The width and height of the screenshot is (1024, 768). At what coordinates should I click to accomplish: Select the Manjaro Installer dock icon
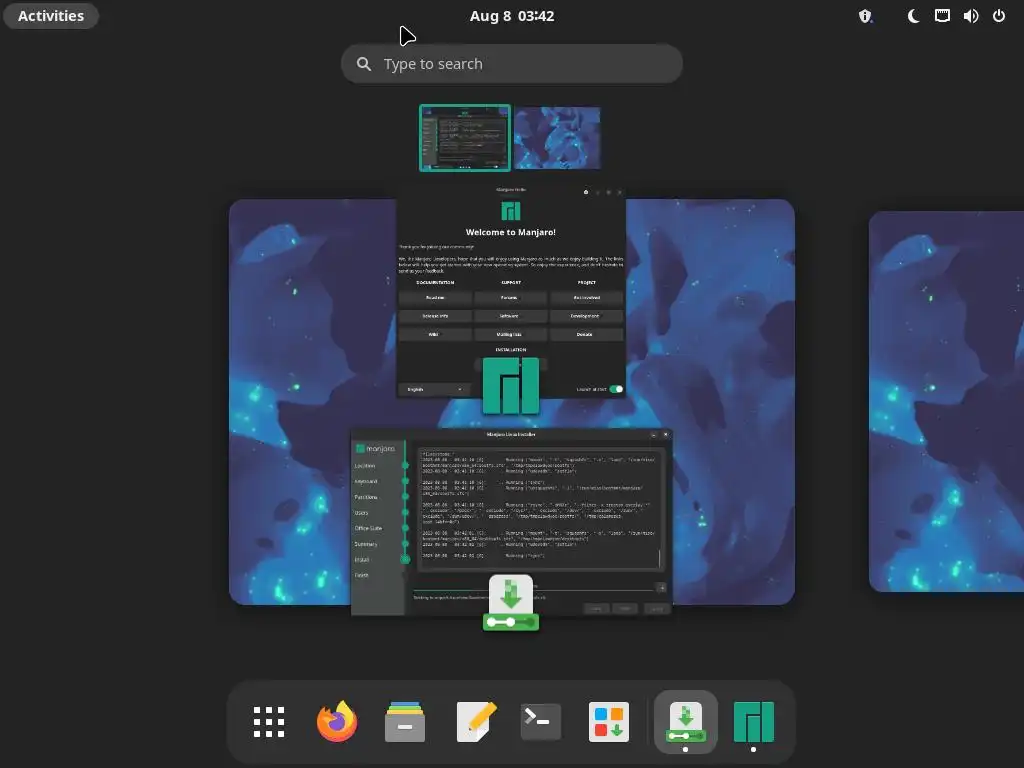click(685, 722)
